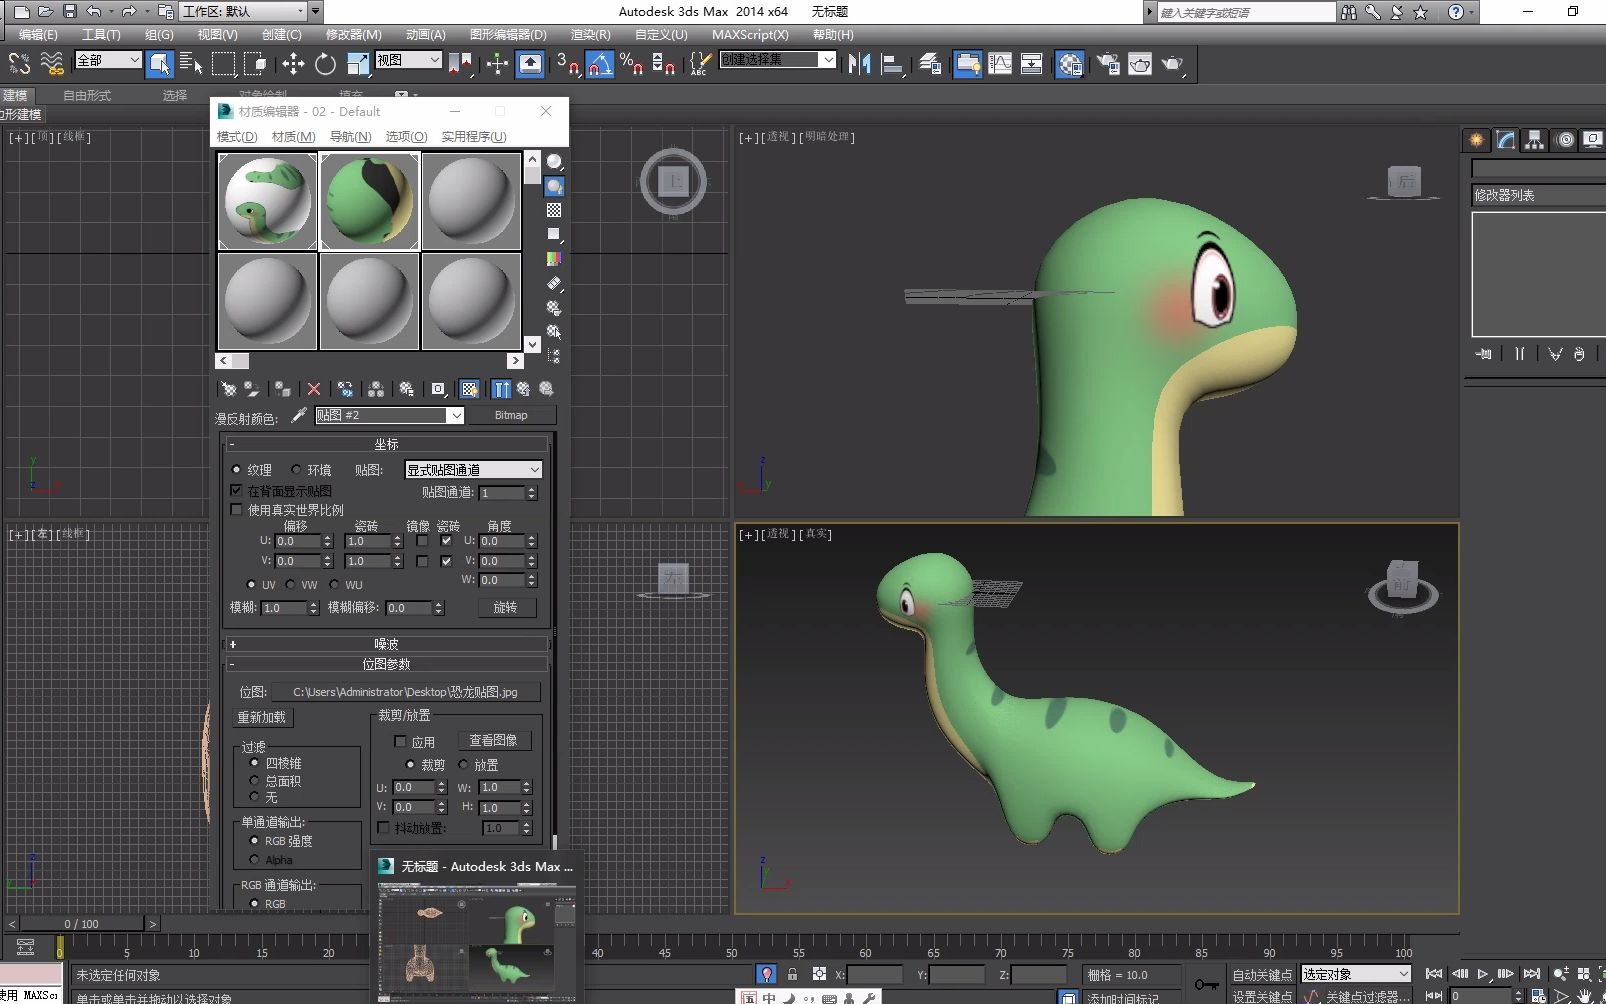Toggle Show Shaded Material in Viewport icon
The image size is (1606, 1004).
click(469, 389)
